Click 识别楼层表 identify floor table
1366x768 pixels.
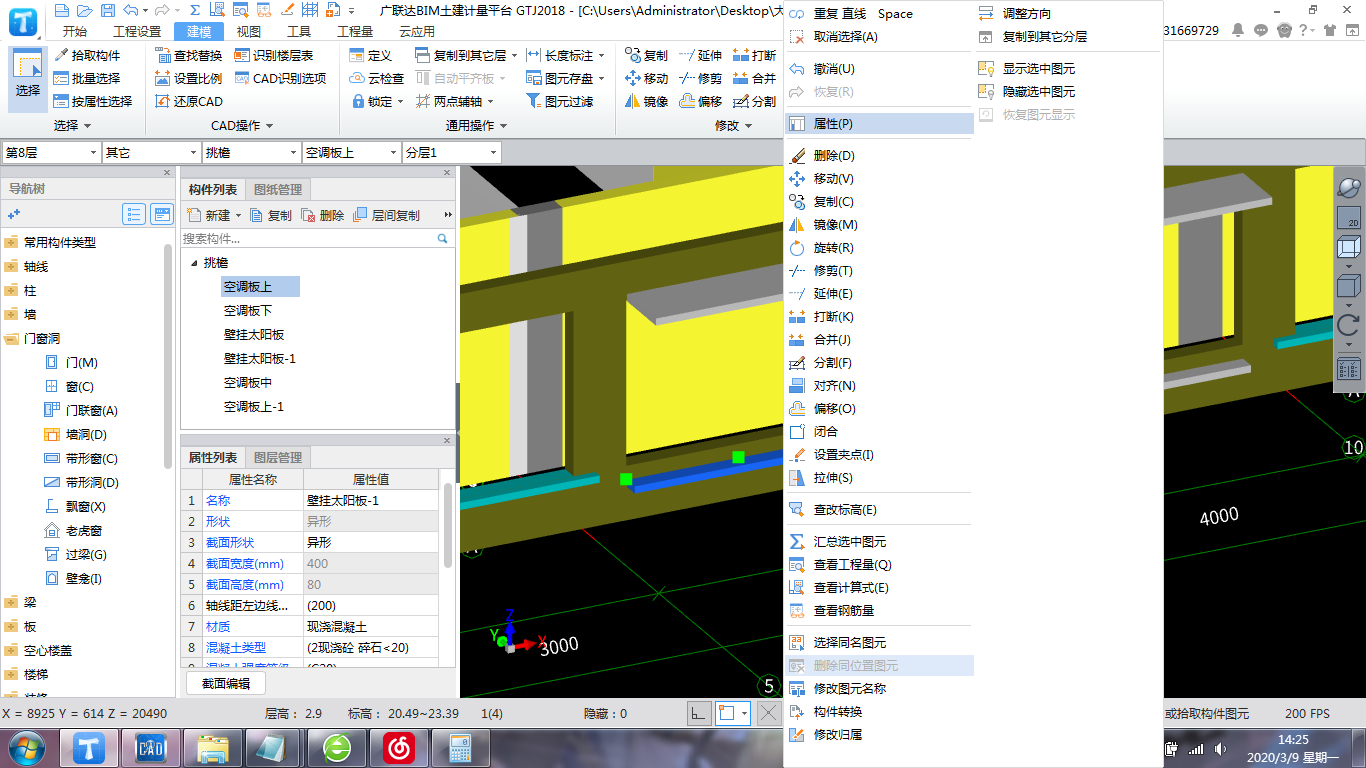[274, 55]
